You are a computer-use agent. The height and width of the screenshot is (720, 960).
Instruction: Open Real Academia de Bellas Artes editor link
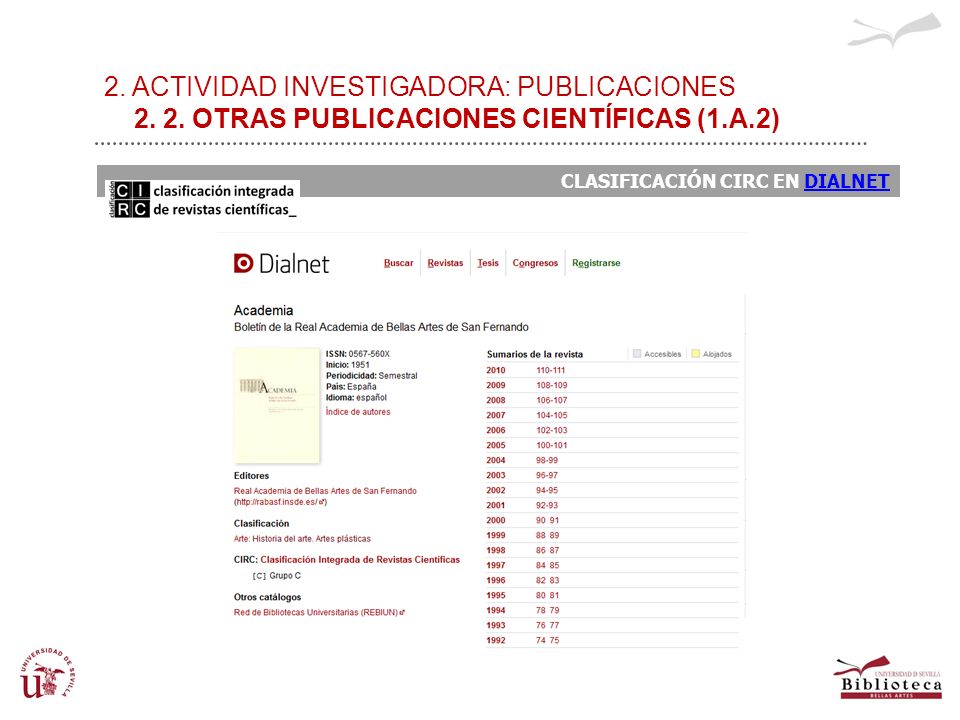pyautogui.click(x=325, y=491)
